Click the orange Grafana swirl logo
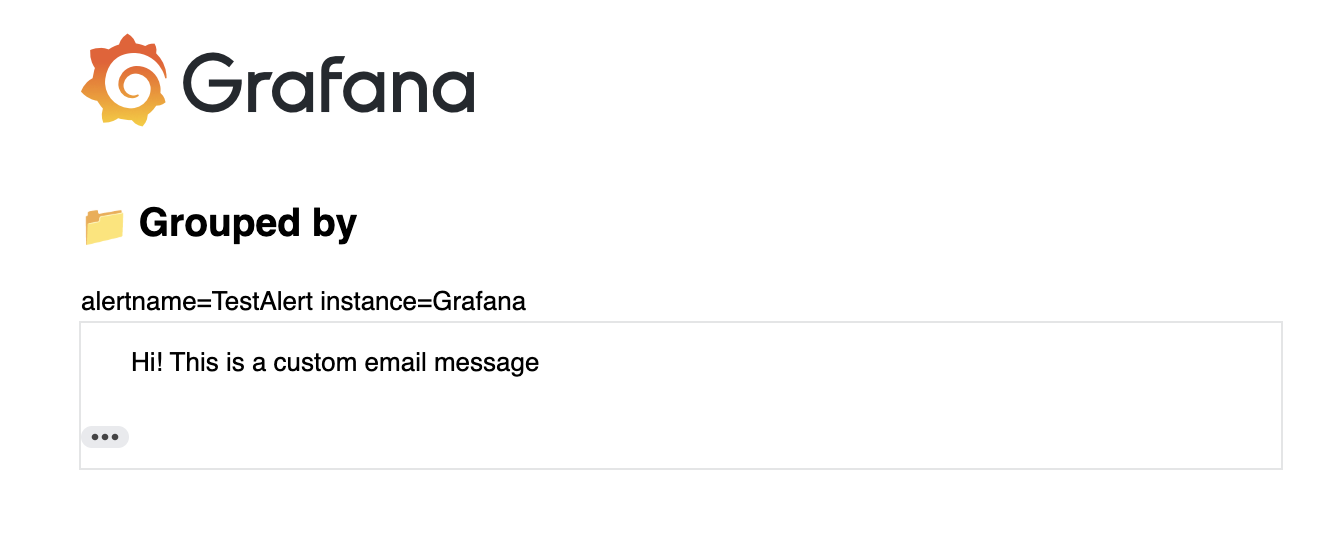The width and height of the screenshot is (1330, 548). 124,79
